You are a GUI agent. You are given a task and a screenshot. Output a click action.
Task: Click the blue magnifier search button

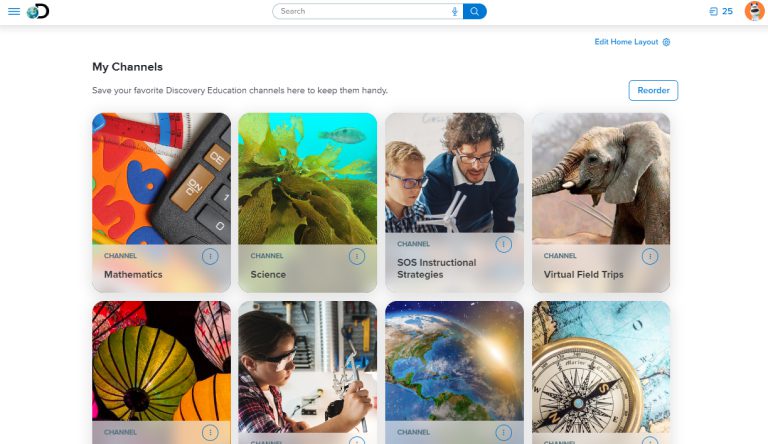tap(475, 11)
